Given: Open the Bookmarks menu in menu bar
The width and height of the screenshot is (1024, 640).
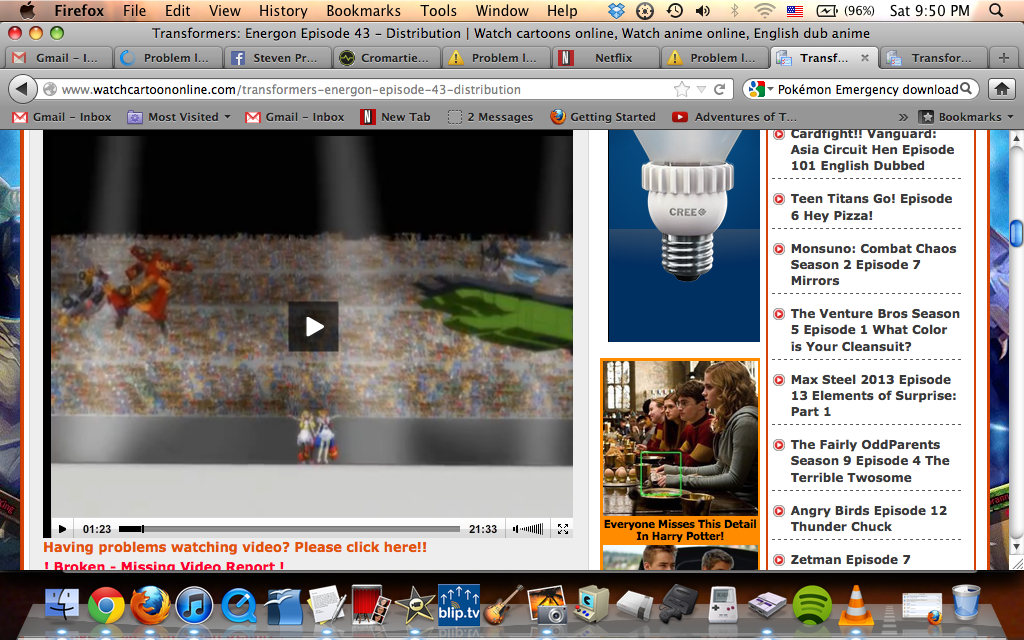Looking at the screenshot, I should coord(363,10).
